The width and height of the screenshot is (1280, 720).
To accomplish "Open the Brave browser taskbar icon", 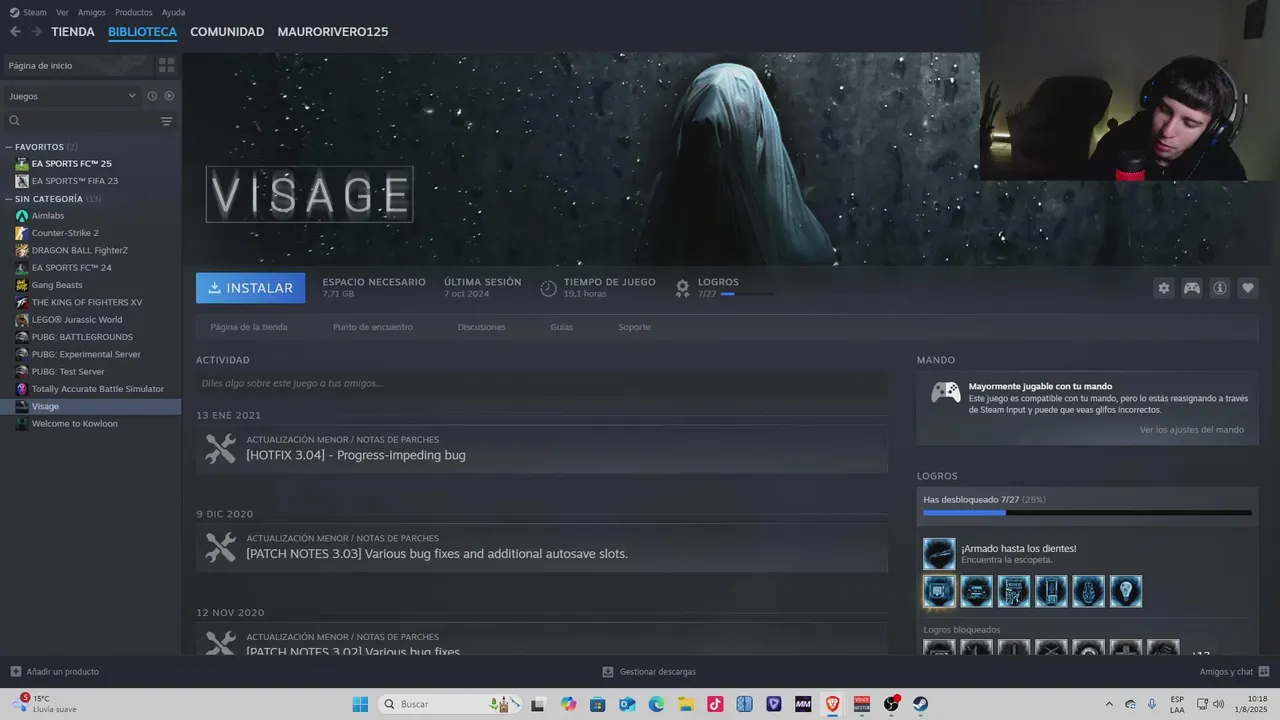I will [x=832, y=704].
